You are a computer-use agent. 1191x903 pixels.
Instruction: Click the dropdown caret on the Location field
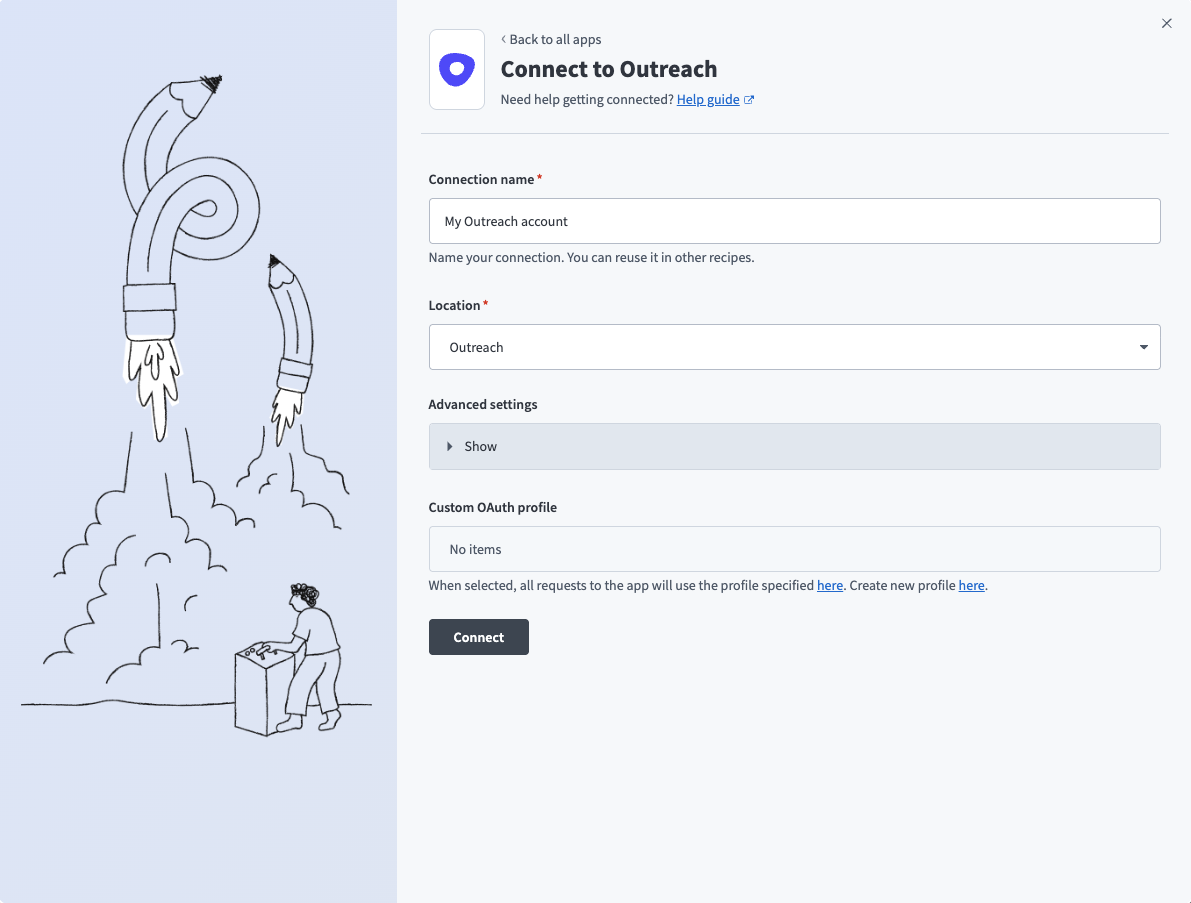(1143, 347)
